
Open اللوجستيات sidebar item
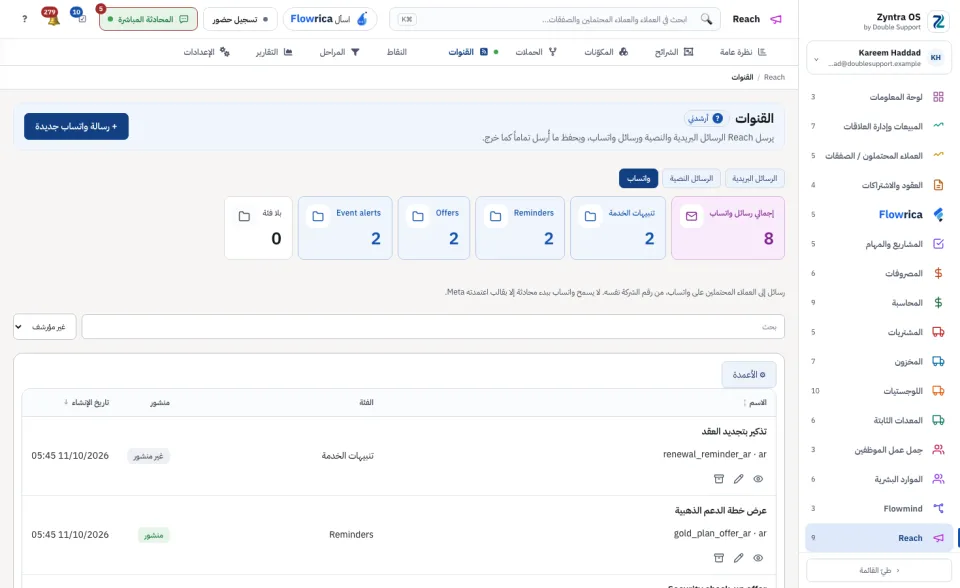coord(879,391)
